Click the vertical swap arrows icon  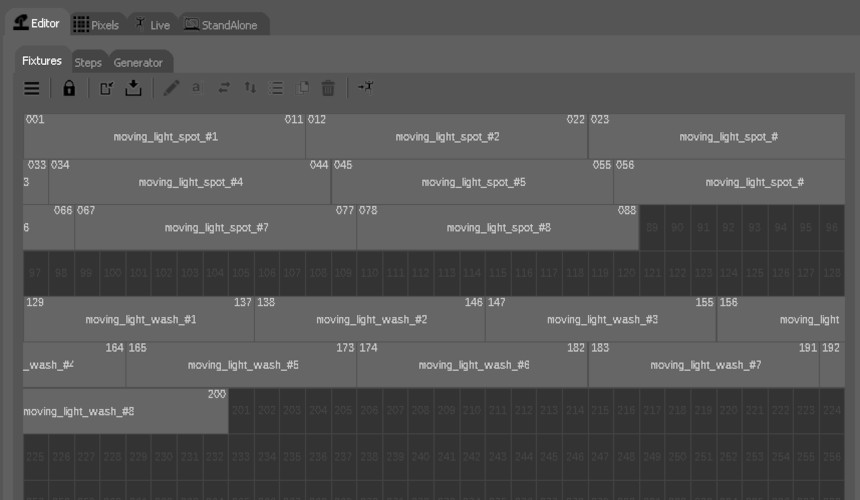[250, 88]
